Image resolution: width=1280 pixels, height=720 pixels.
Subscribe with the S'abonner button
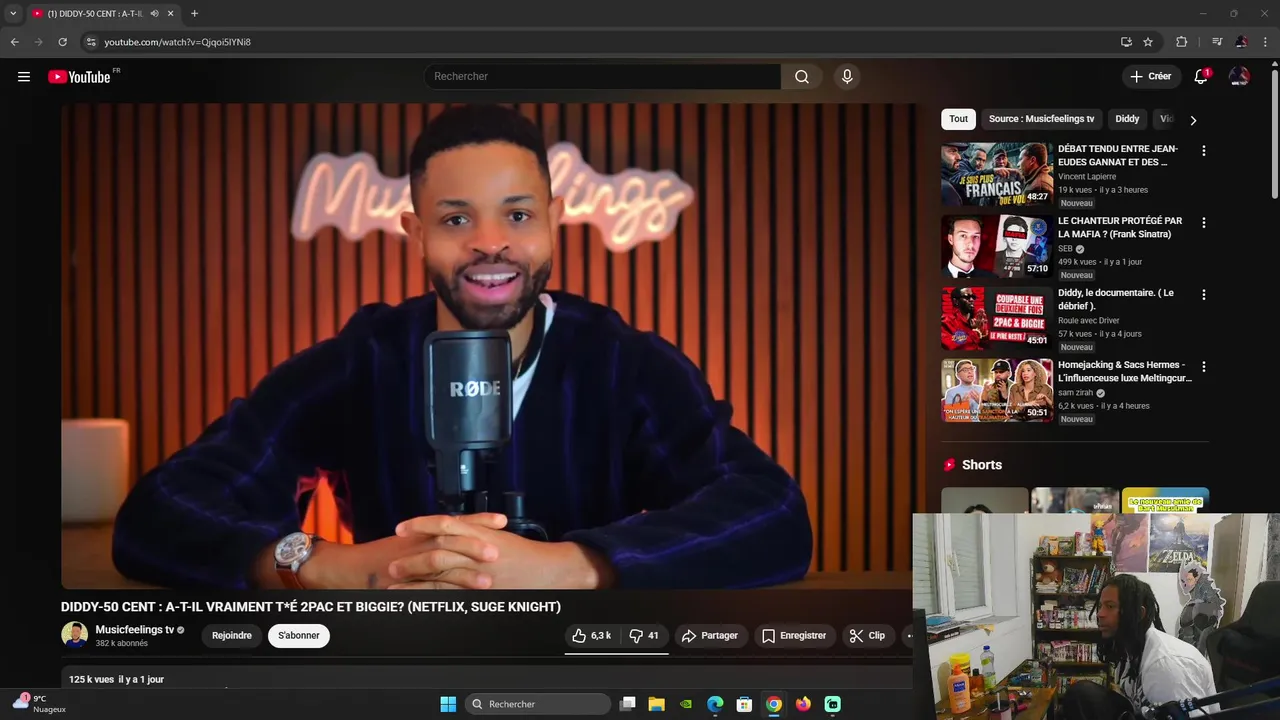[x=299, y=636]
